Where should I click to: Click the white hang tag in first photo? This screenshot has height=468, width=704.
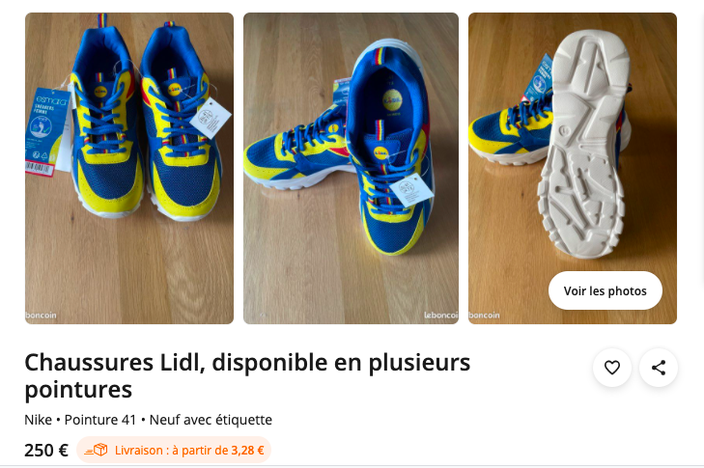[x=210, y=118]
